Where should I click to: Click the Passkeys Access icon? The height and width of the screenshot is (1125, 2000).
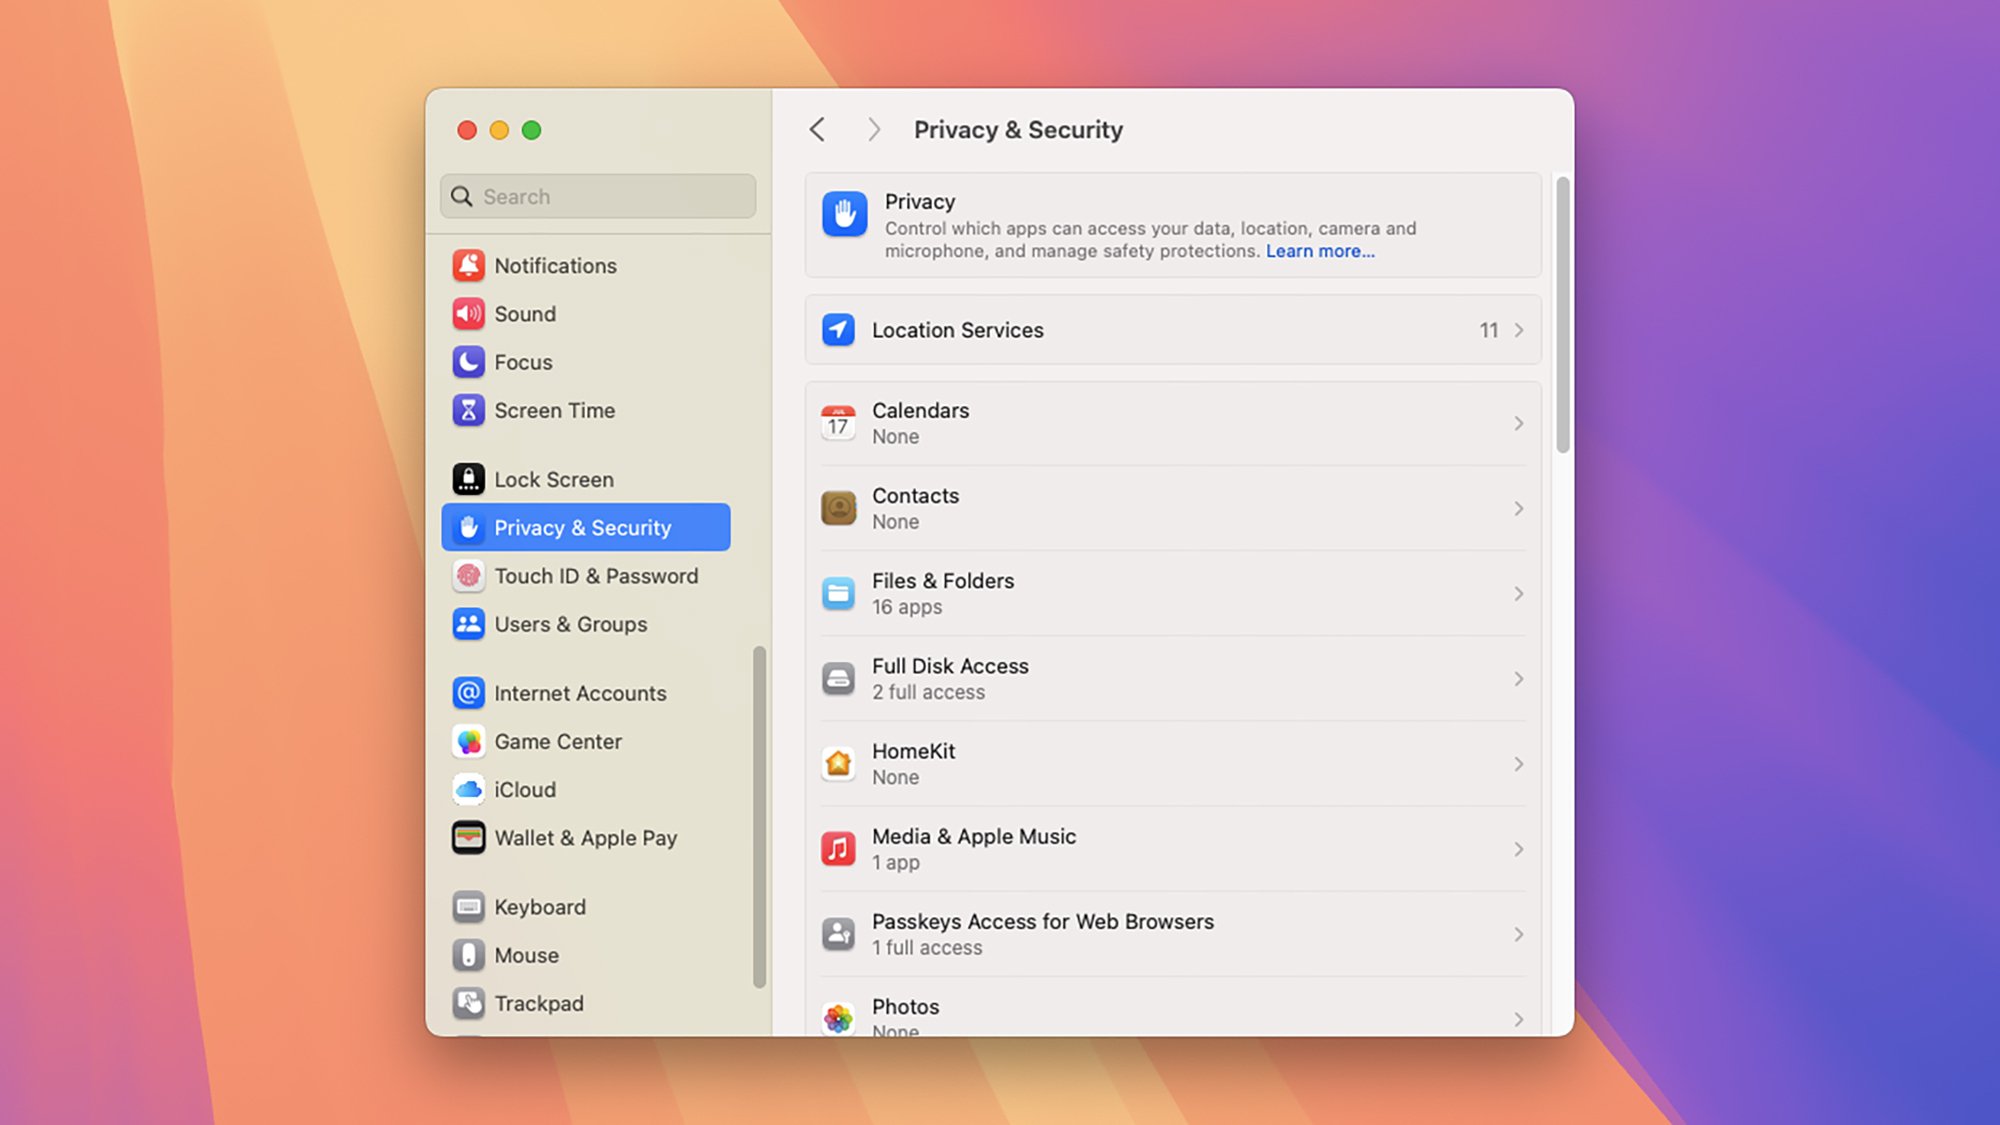[x=838, y=934]
